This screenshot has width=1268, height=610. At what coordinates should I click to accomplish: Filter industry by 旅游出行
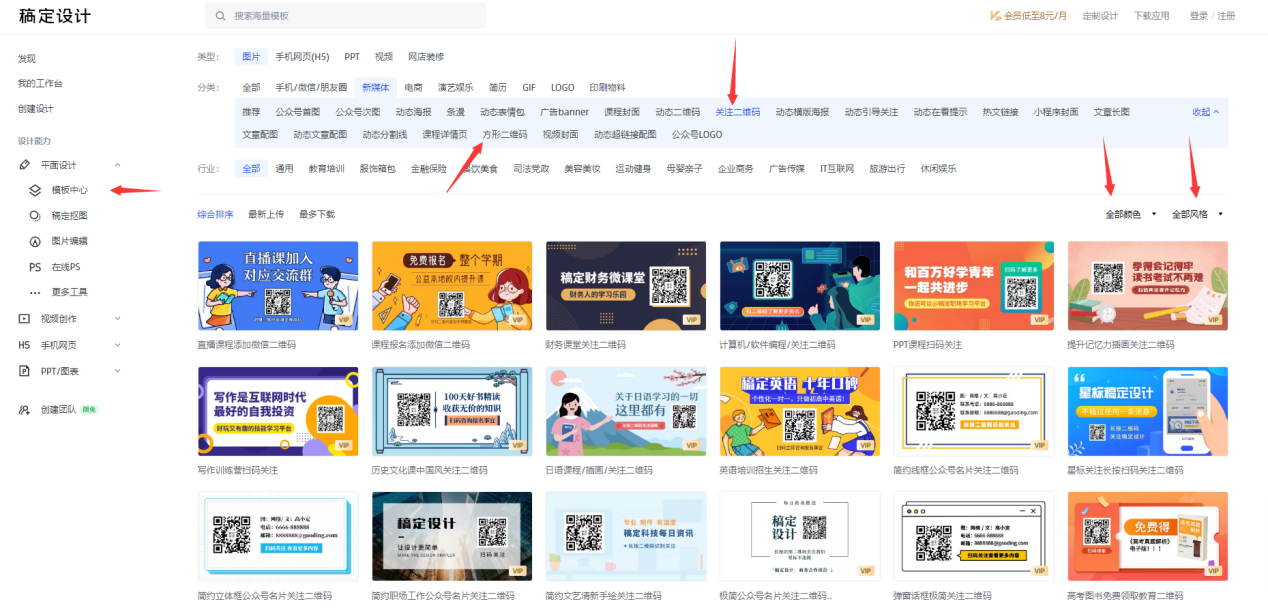point(888,169)
